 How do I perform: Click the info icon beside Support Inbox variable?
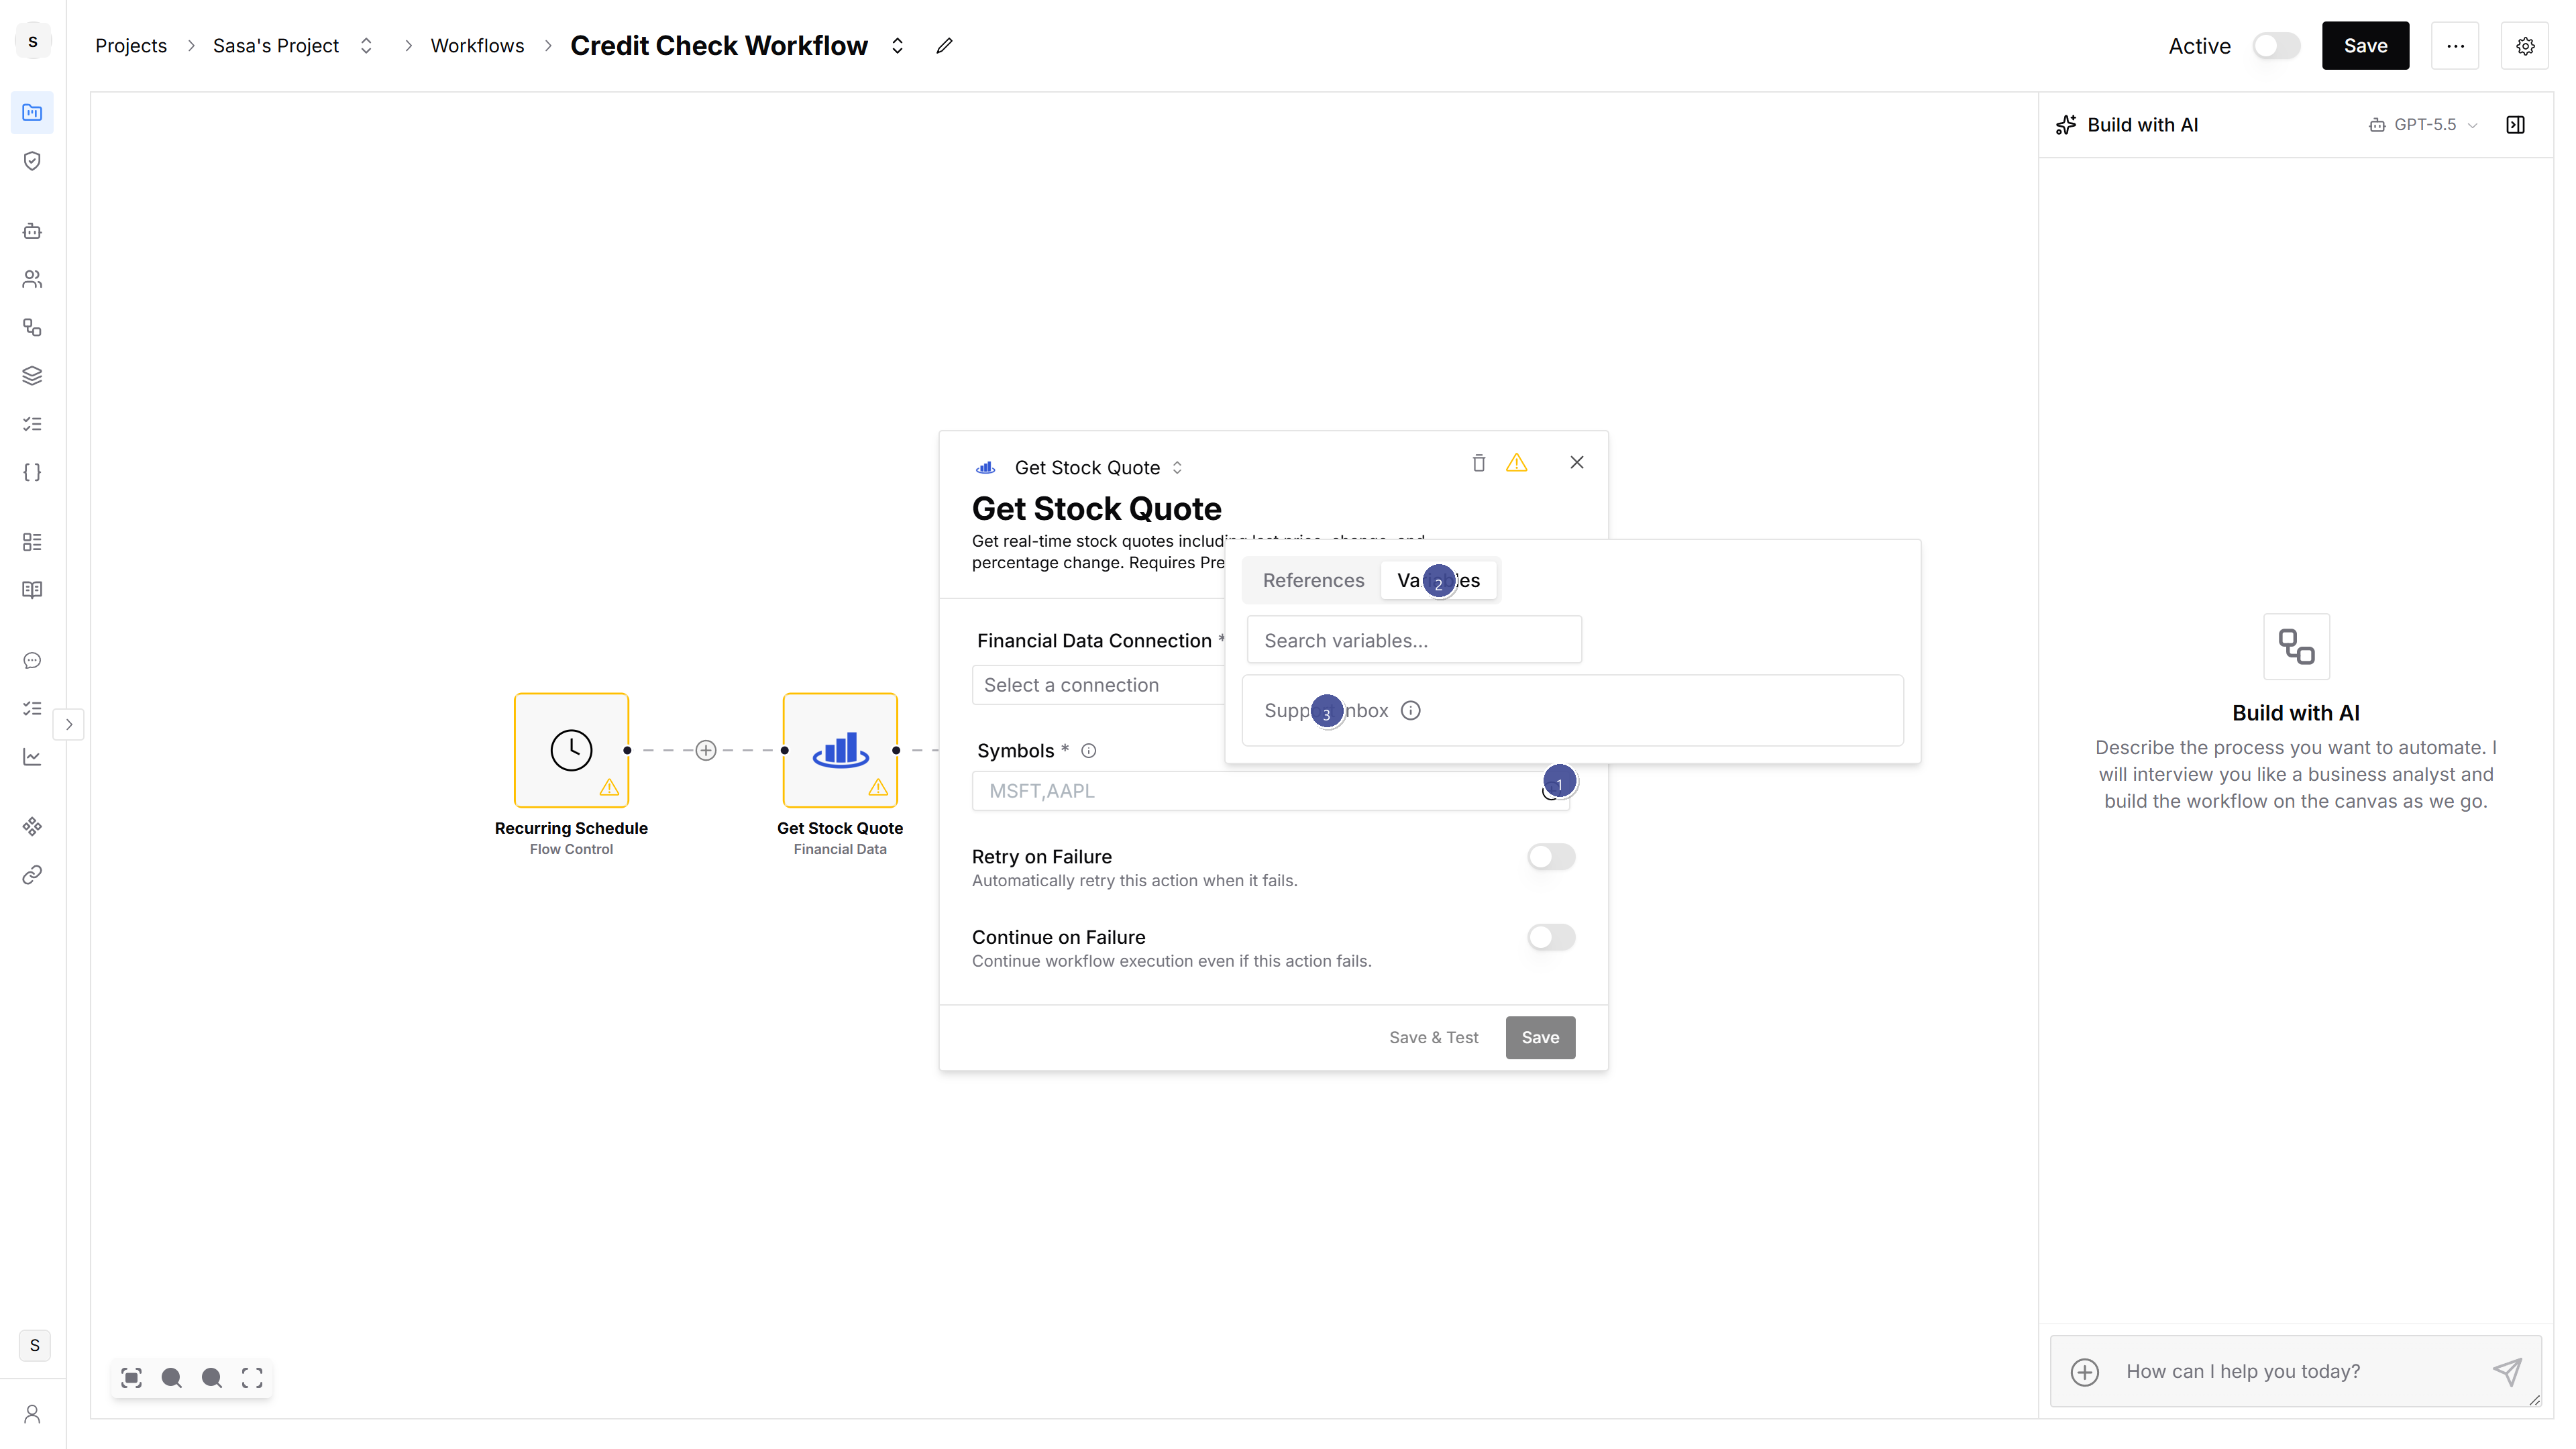tap(1411, 711)
